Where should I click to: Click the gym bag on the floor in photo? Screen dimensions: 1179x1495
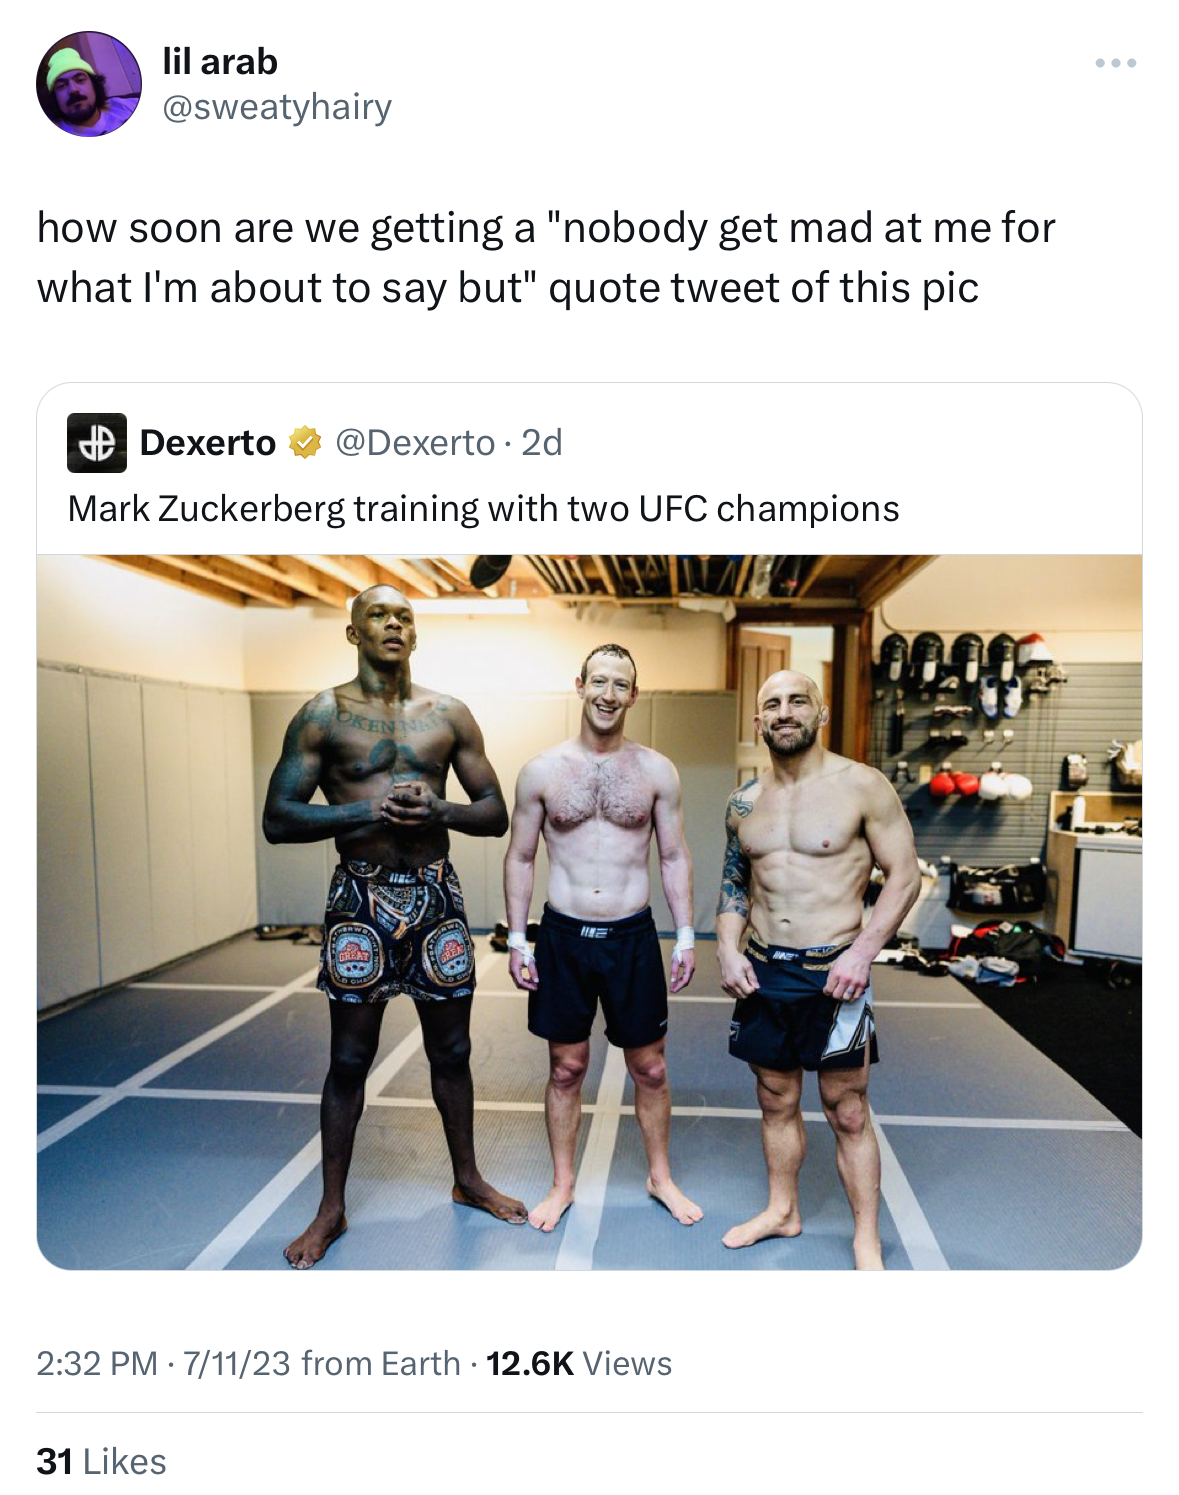(999, 885)
